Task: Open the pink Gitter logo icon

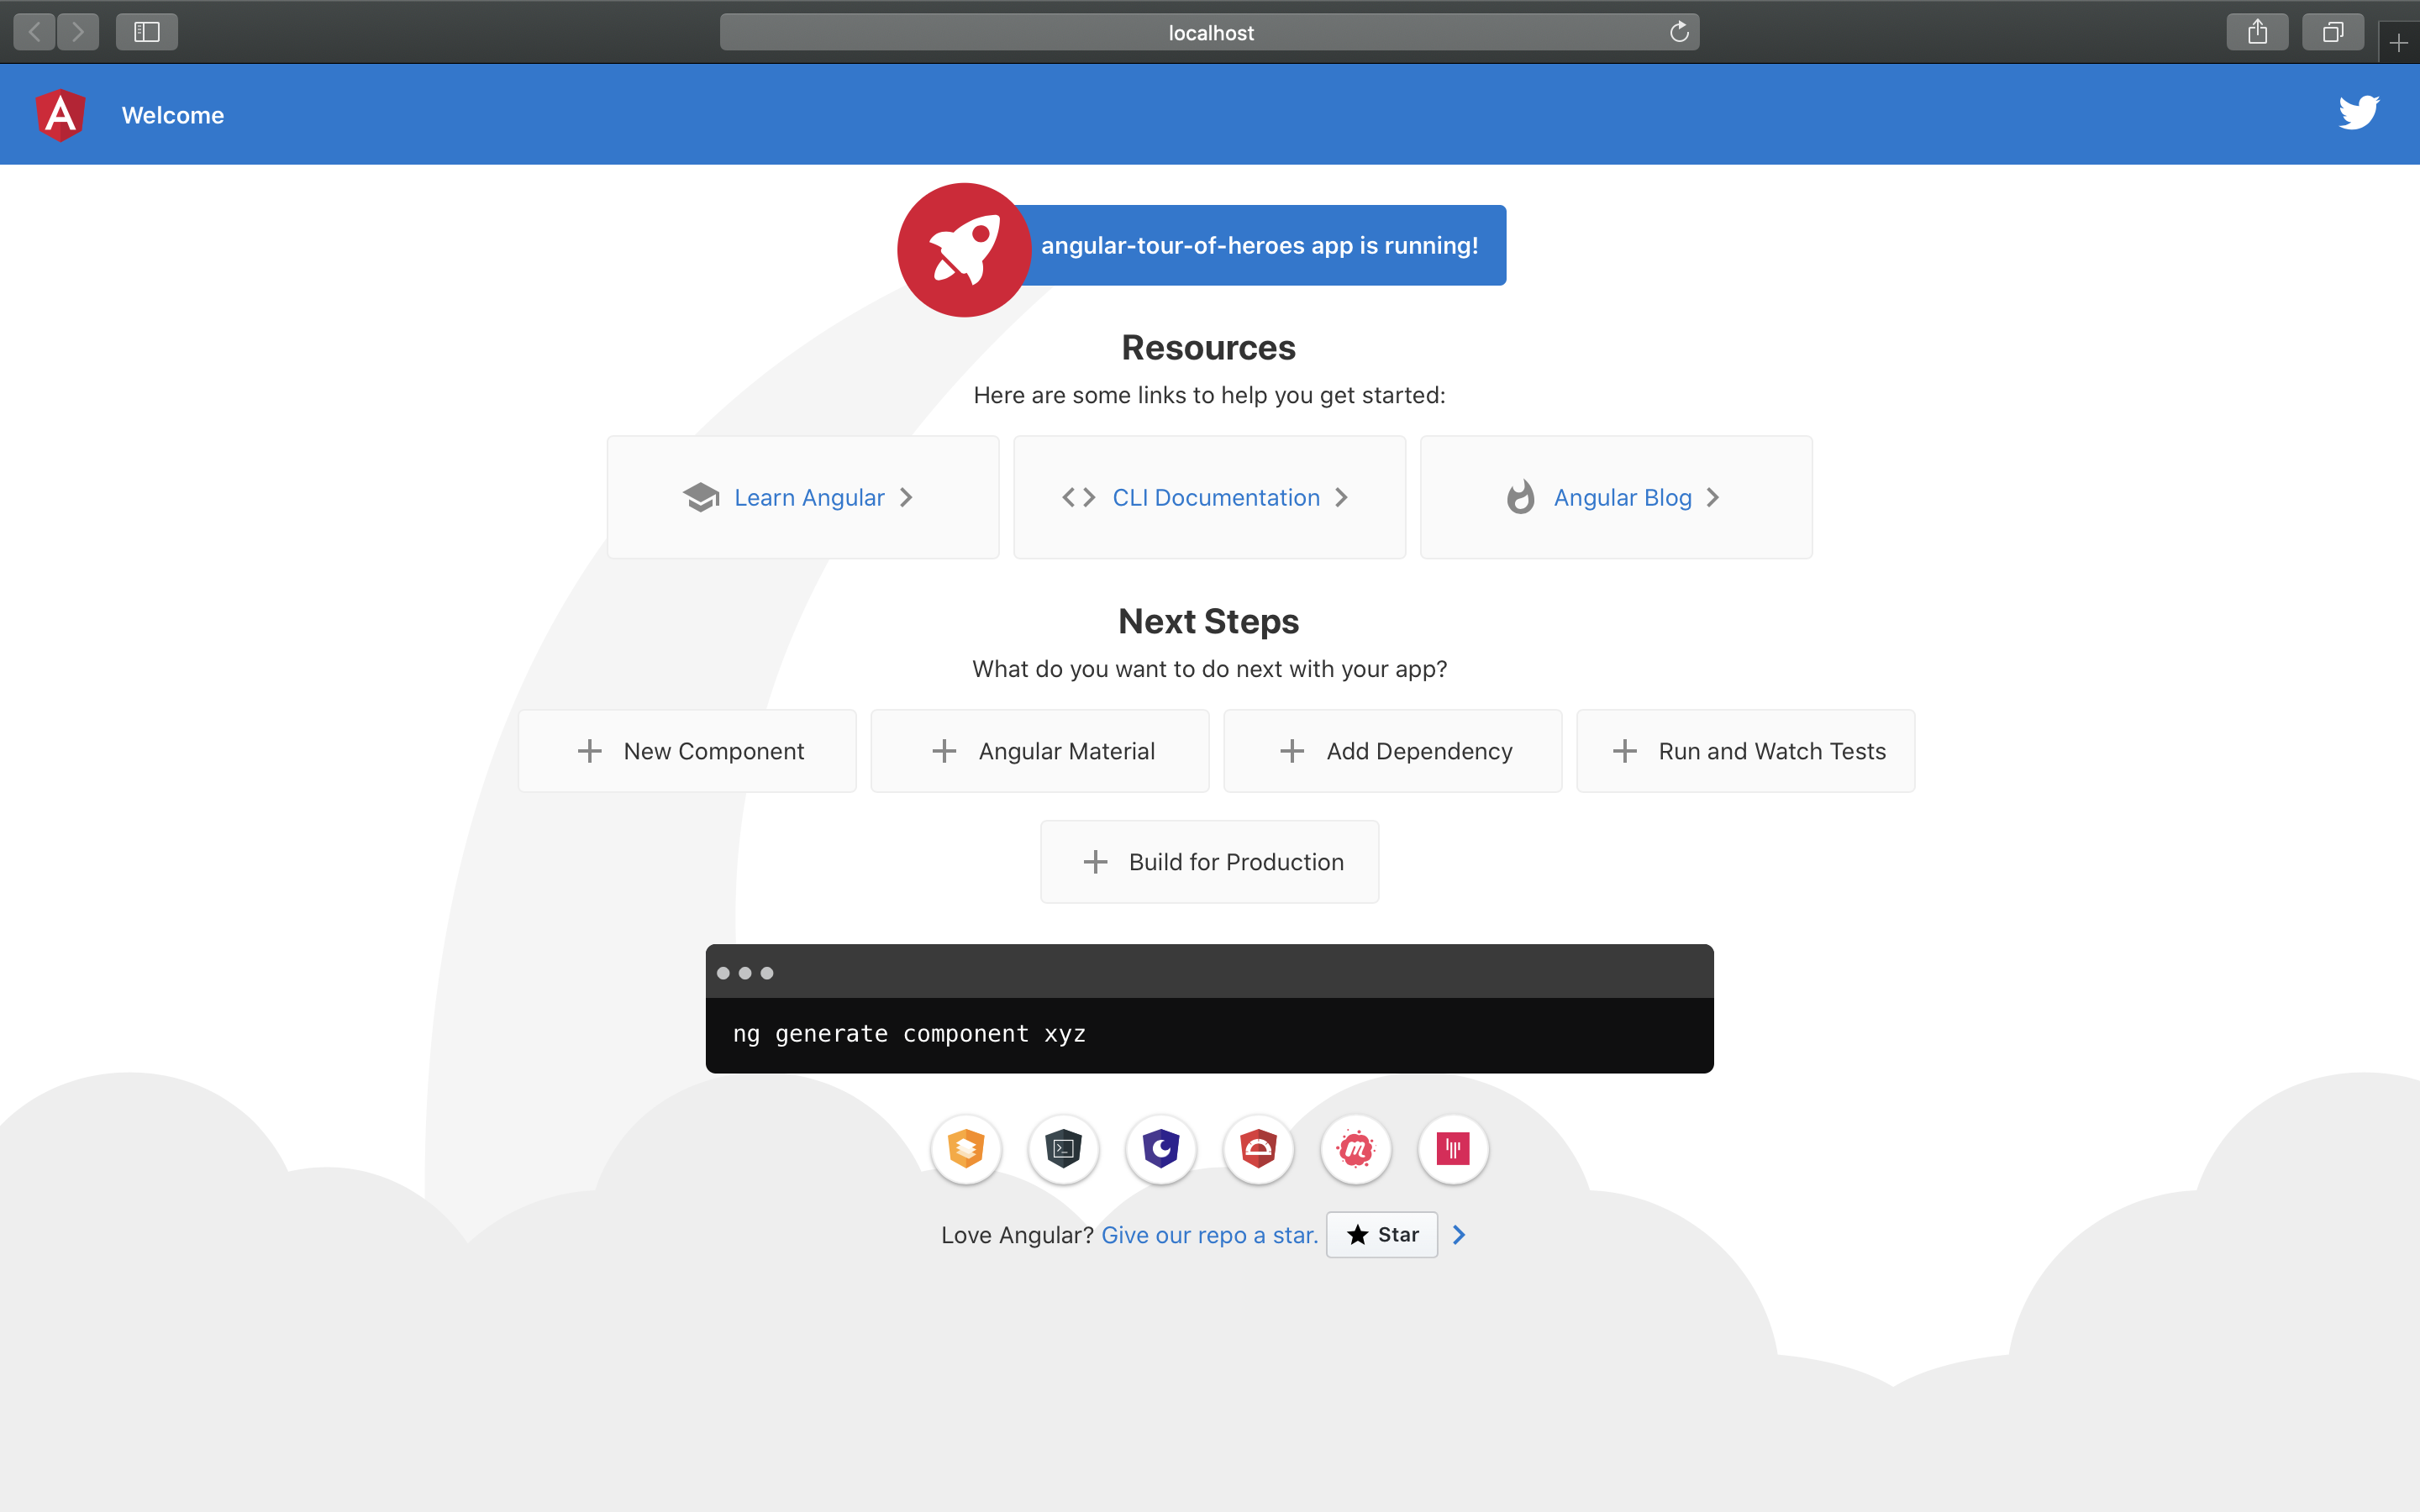Action: (1453, 1149)
